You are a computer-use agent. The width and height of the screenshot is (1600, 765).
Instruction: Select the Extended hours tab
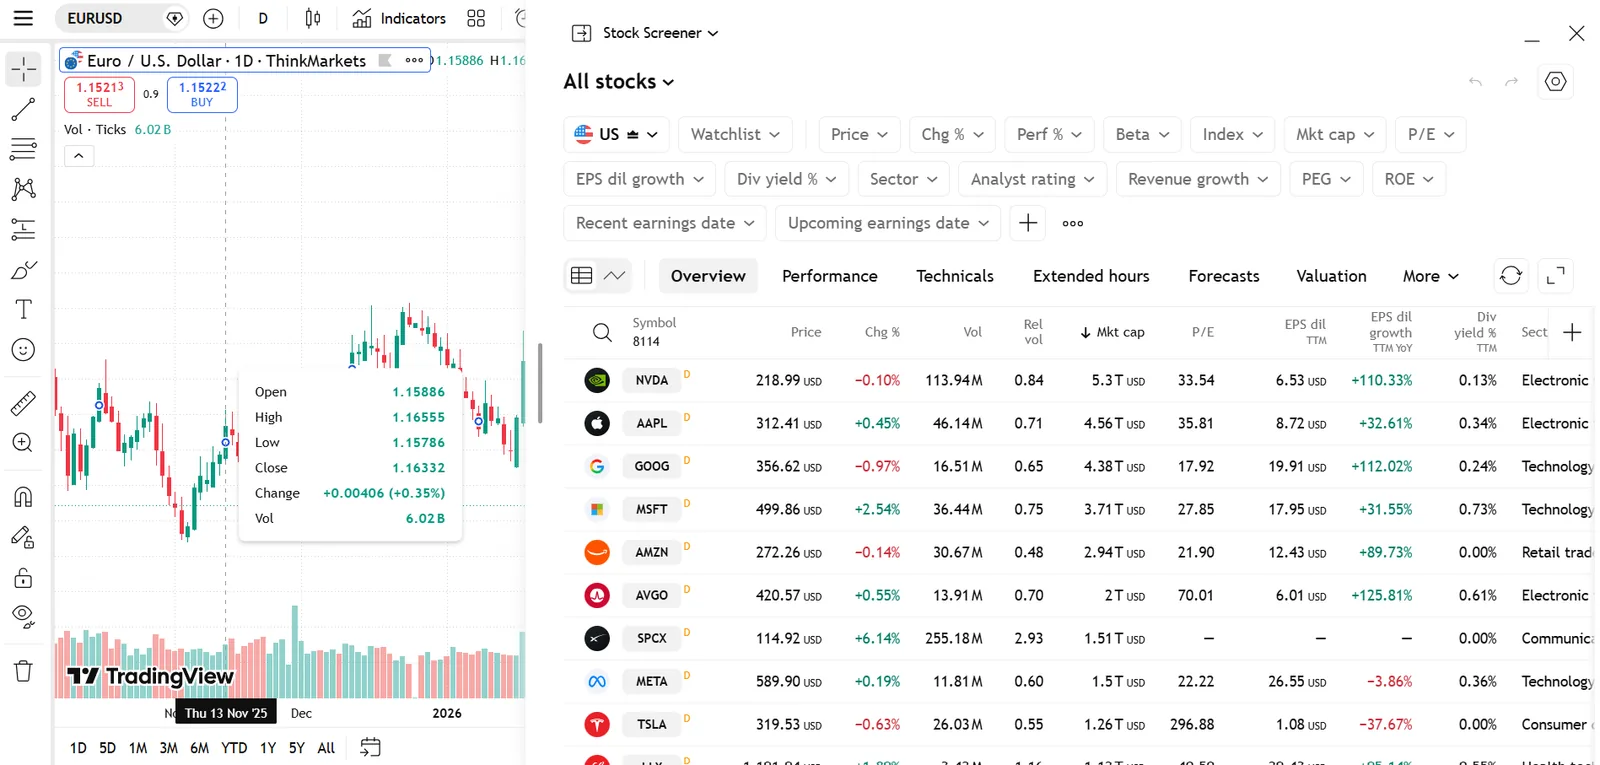coord(1091,276)
